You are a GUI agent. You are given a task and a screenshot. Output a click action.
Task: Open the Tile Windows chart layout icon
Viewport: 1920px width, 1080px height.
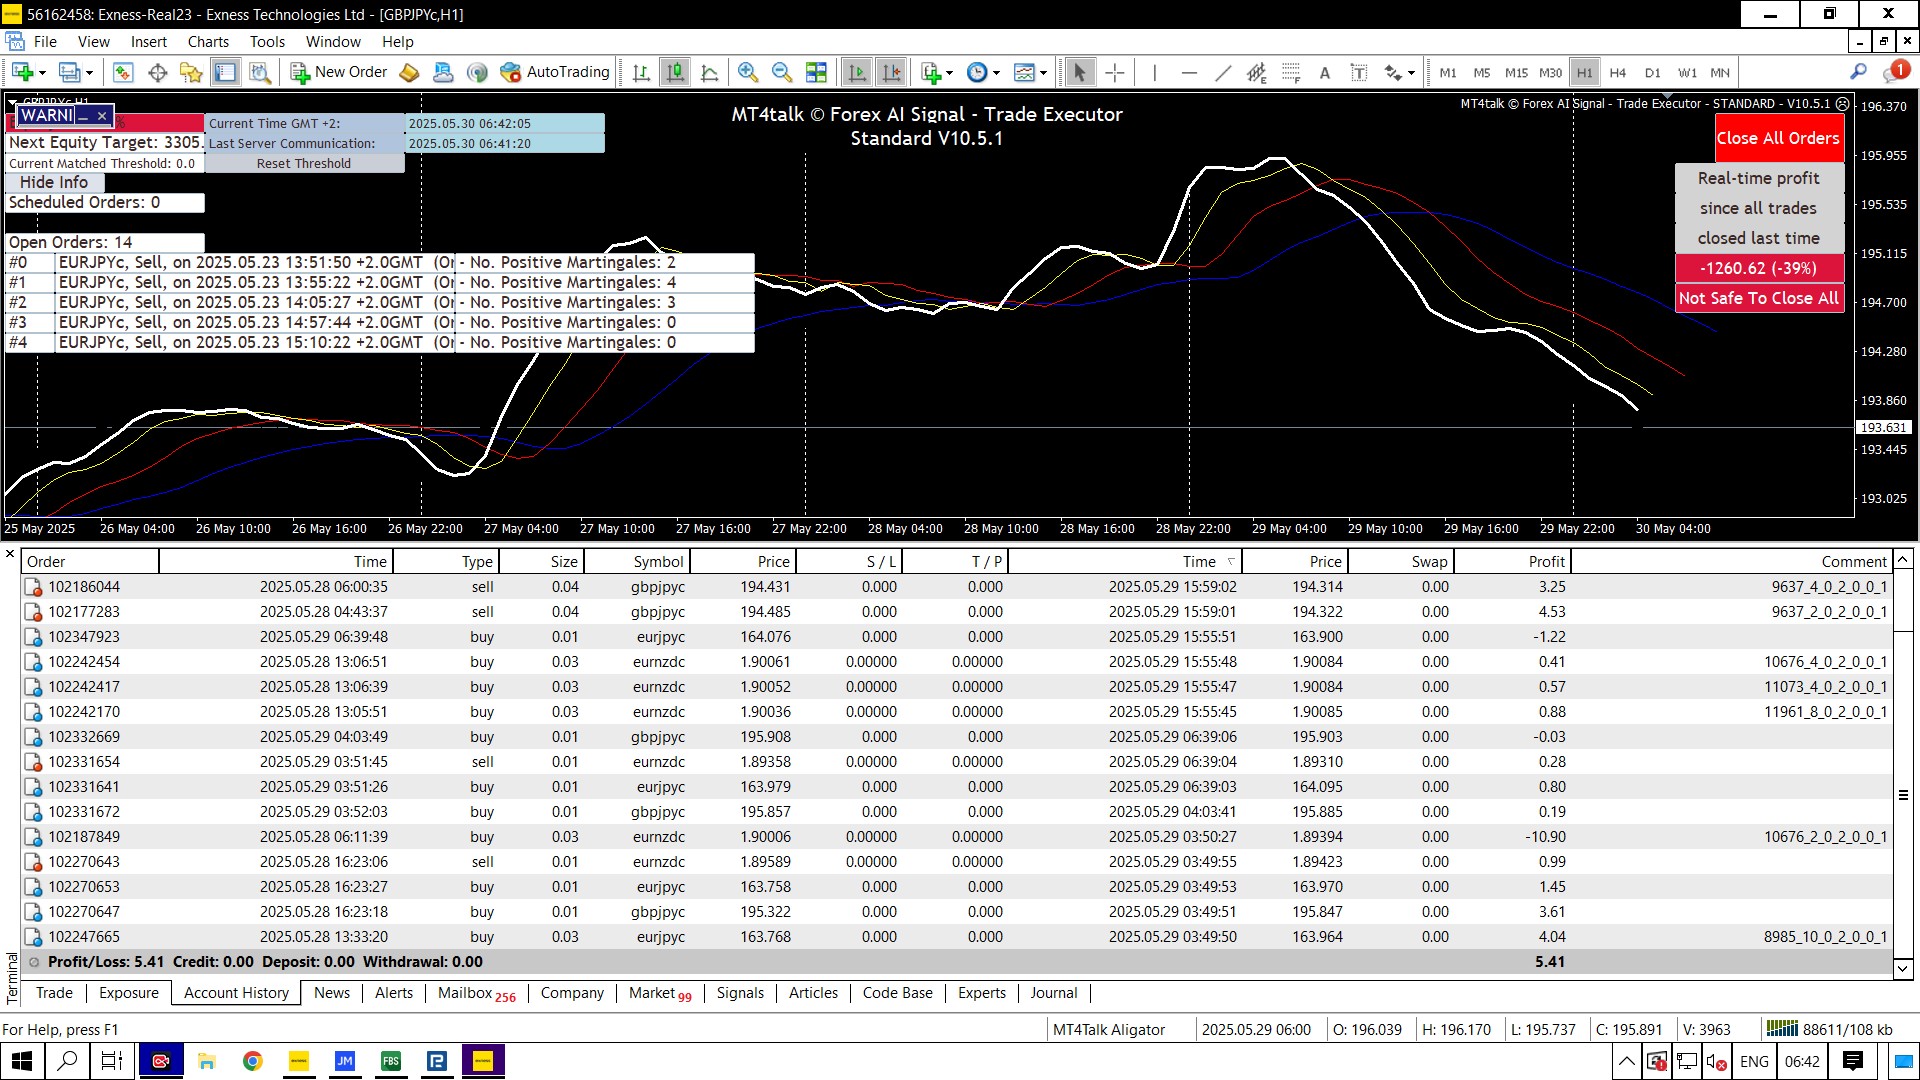click(x=816, y=72)
